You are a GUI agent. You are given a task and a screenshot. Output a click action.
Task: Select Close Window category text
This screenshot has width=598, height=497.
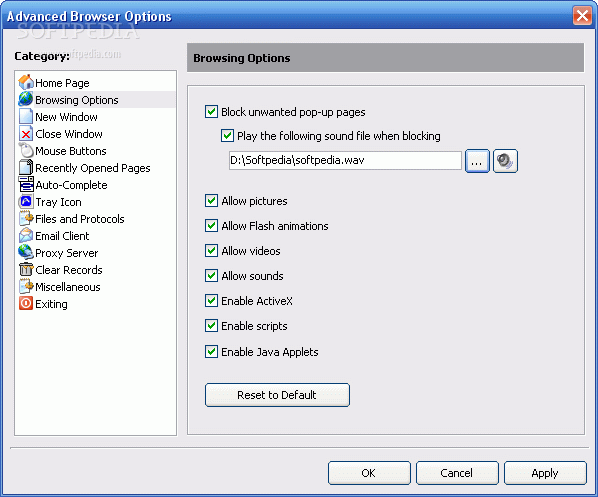click(x=69, y=134)
